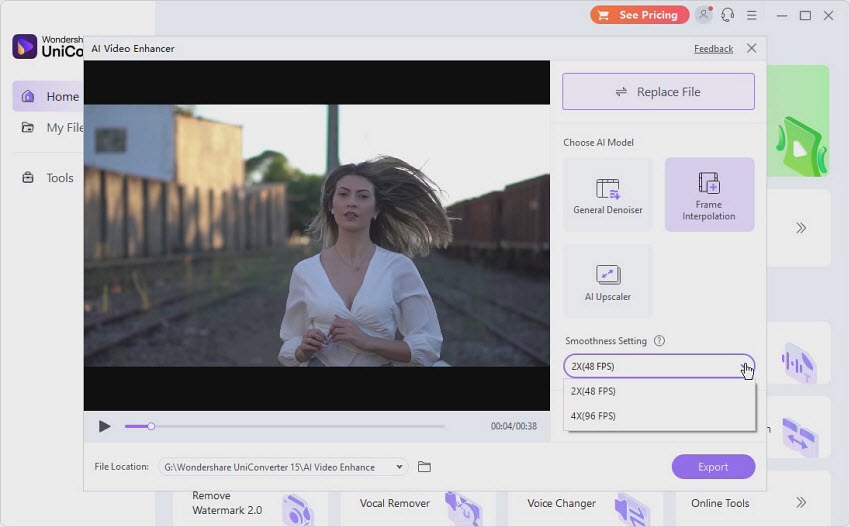Select the Frame Interpolation model

click(710, 195)
